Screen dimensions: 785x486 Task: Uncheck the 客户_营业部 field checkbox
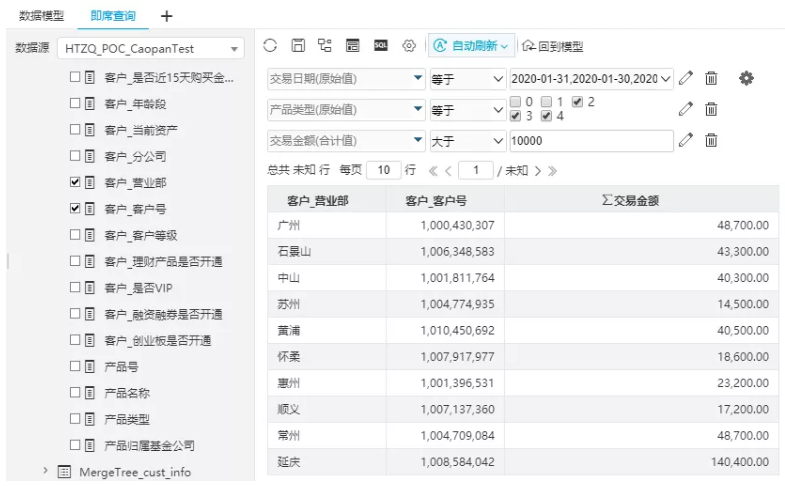click(75, 182)
